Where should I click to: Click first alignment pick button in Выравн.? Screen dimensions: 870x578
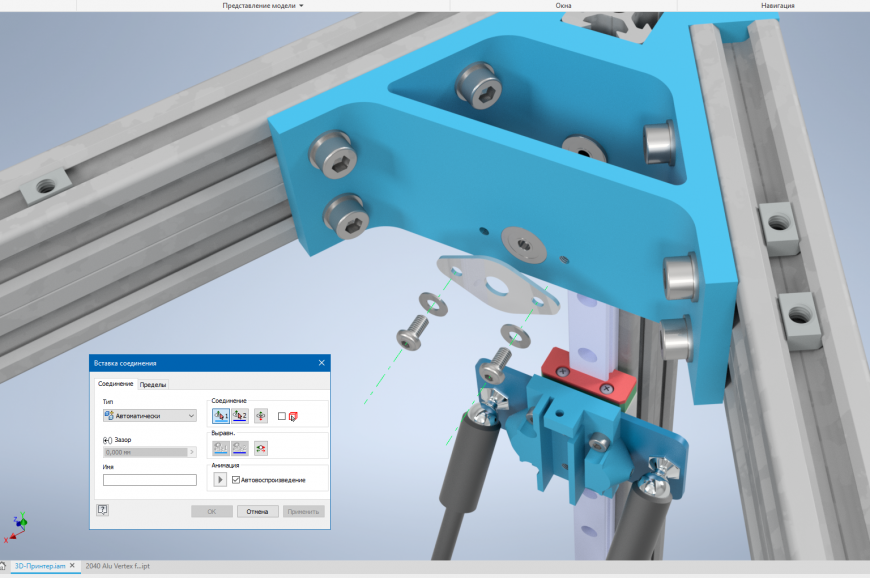tap(221, 448)
